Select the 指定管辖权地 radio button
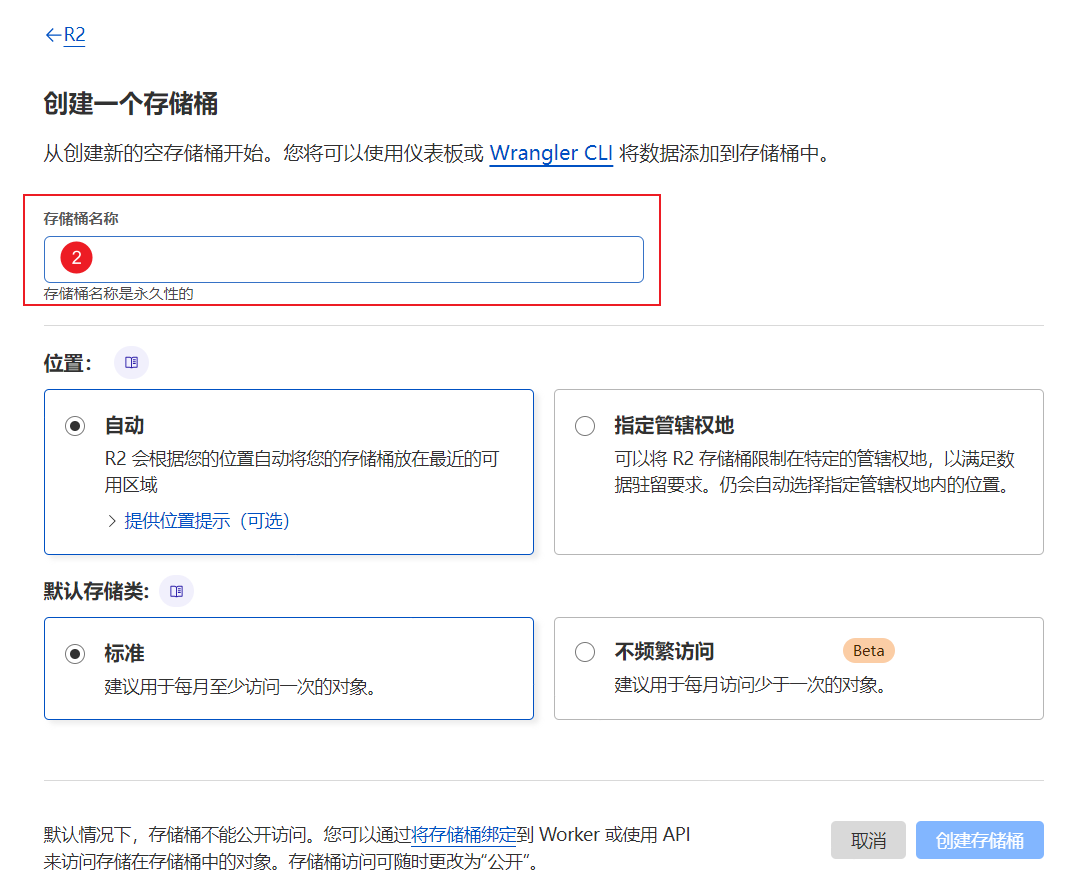Screen dimensions: 1079x889 [585, 426]
